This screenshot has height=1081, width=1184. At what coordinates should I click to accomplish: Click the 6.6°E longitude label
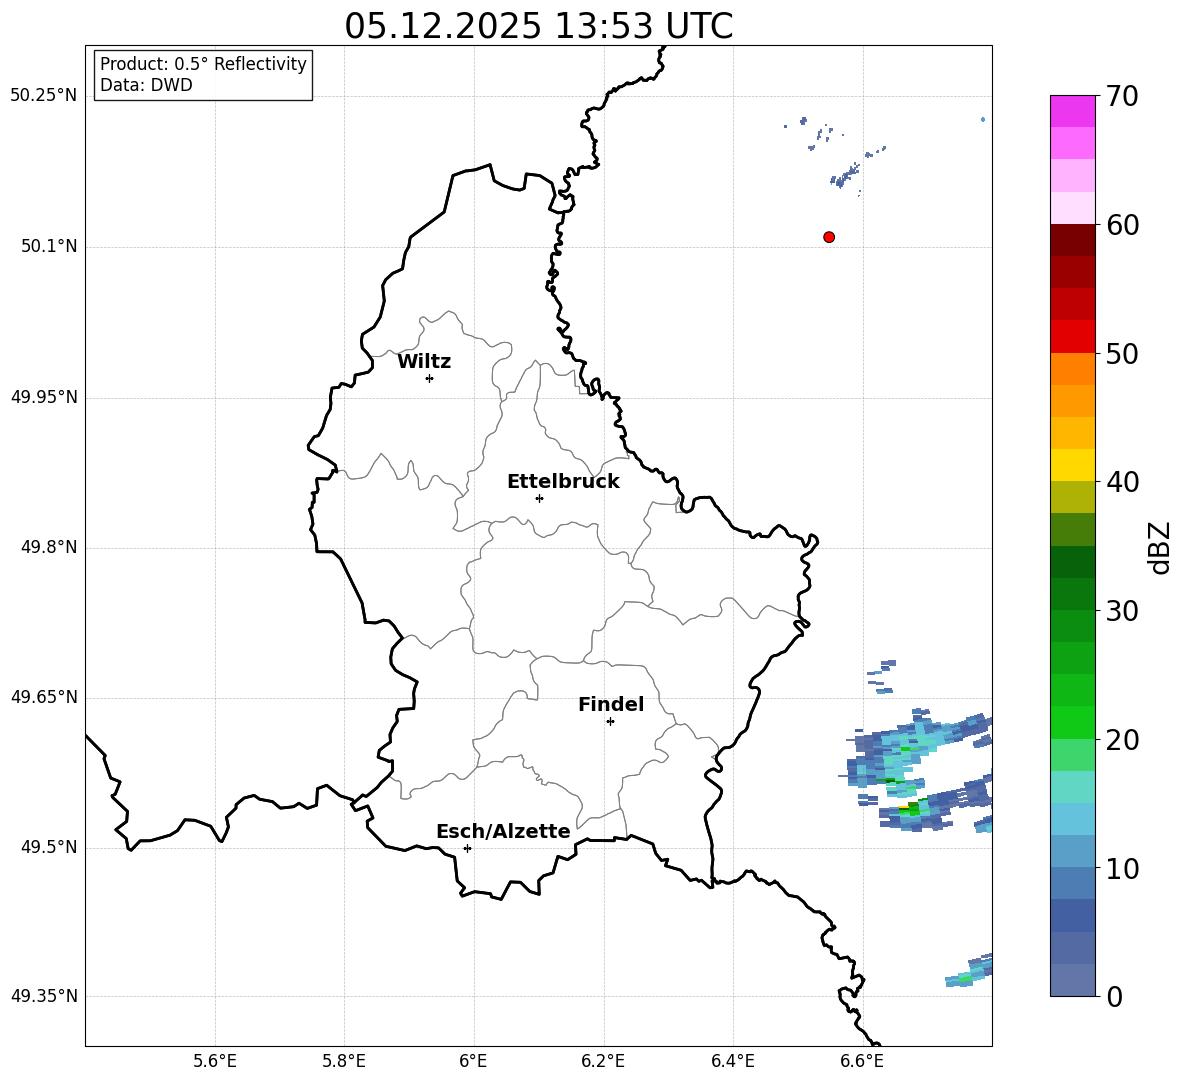tap(862, 1062)
